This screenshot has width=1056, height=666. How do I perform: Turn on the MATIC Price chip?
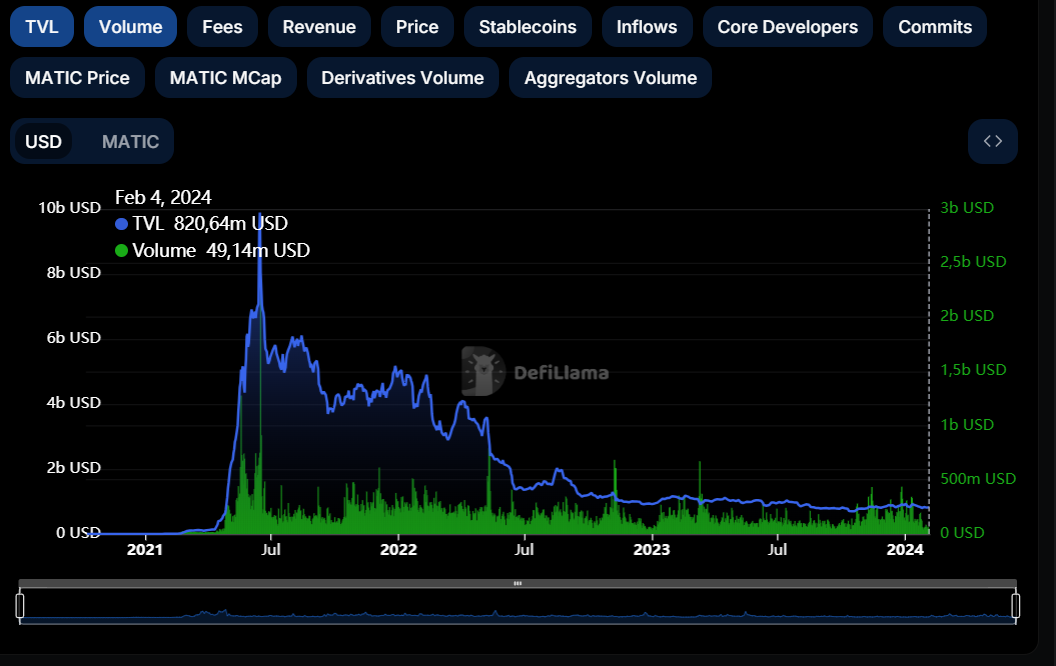point(77,77)
